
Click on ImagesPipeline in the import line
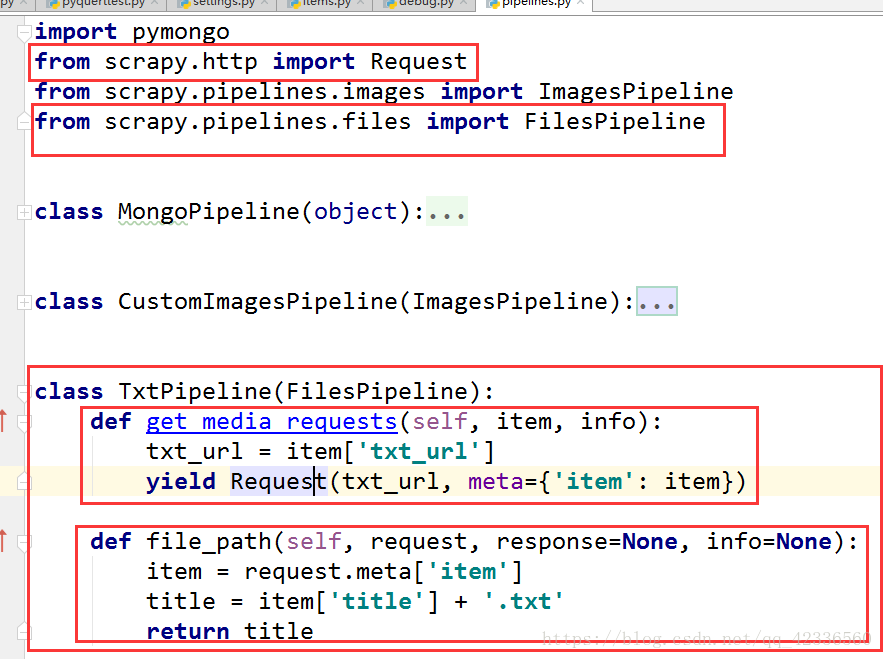[x=636, y=91]
